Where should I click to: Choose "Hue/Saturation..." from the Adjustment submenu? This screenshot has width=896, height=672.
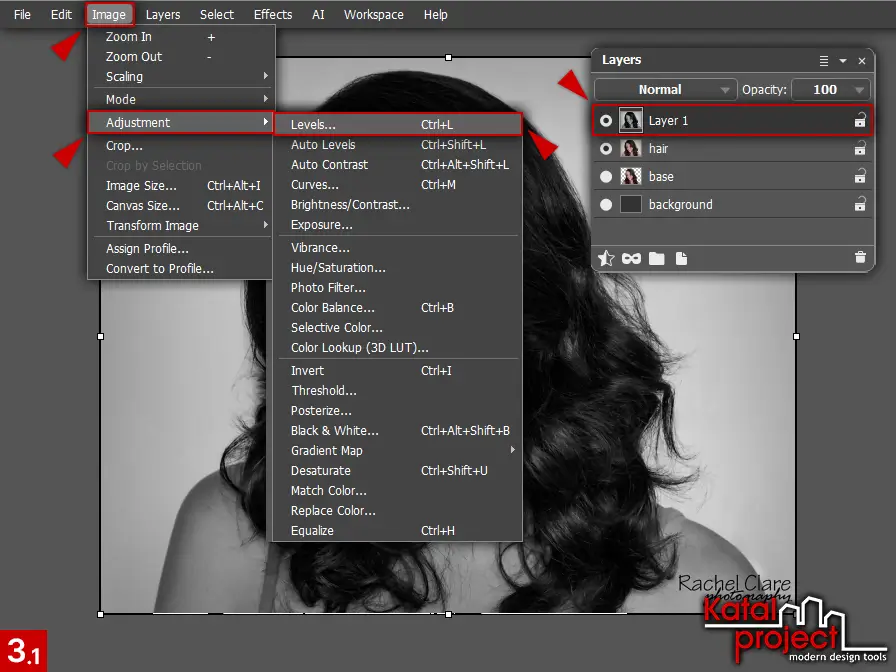click(x=340, y=267)
